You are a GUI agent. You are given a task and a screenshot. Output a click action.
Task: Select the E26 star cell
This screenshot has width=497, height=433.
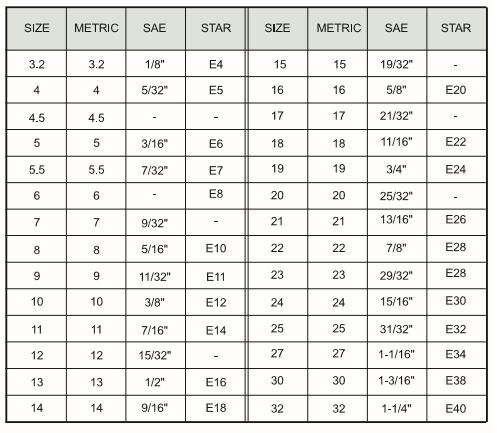[456, 222]
